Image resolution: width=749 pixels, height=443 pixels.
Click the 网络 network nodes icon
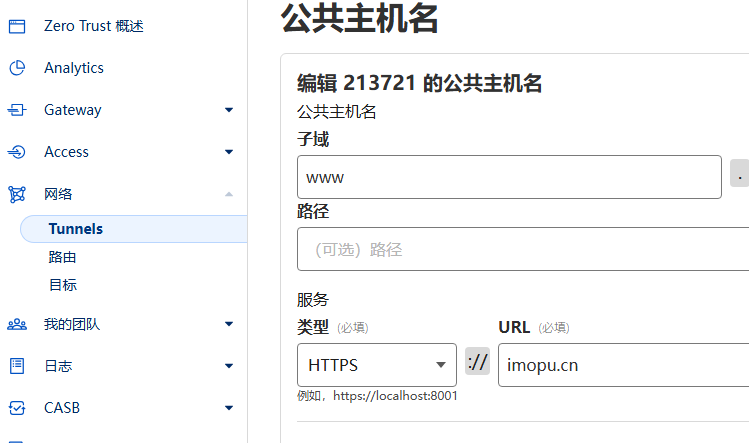tap(17, 194)
